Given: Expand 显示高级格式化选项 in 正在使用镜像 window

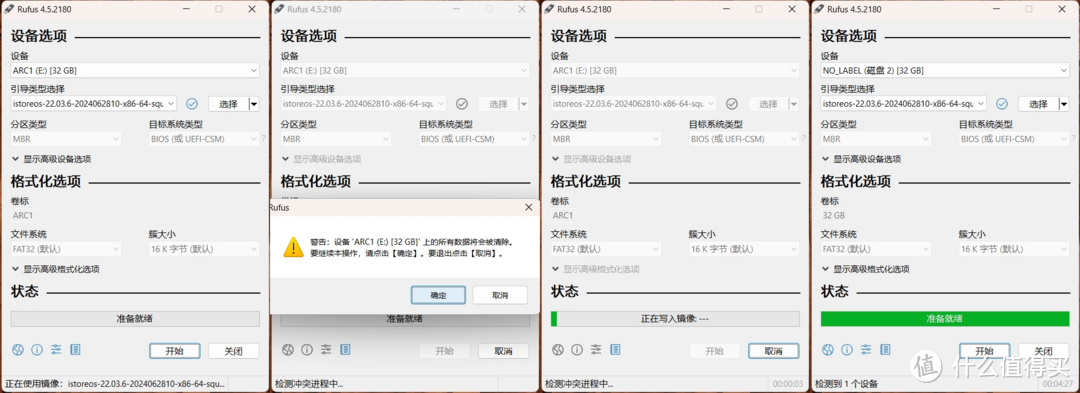Looking at the screenshot, I should pos(56,269).
